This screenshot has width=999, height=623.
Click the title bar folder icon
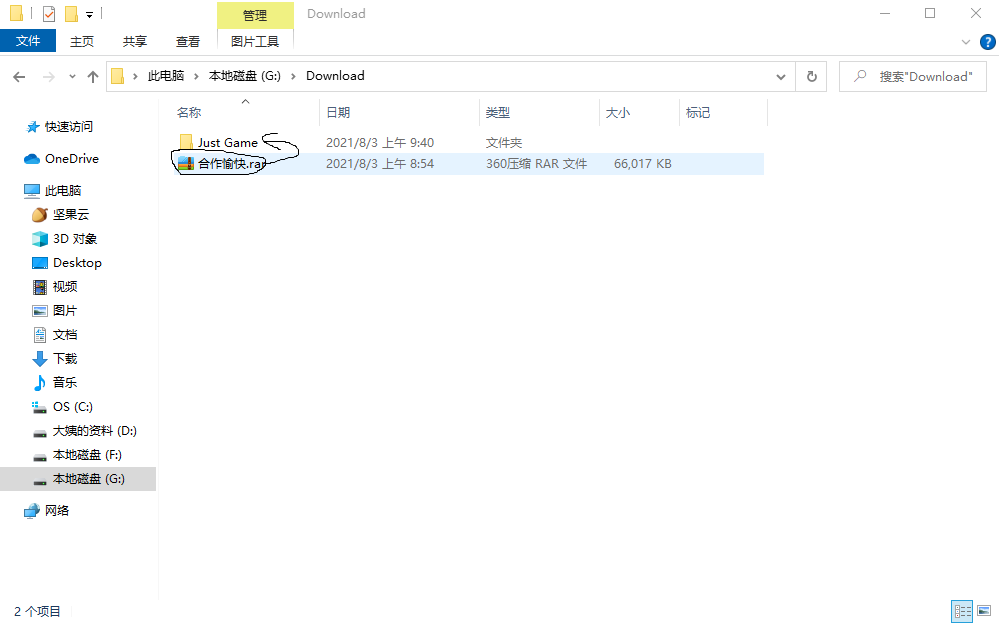click(x=17, y=13)
